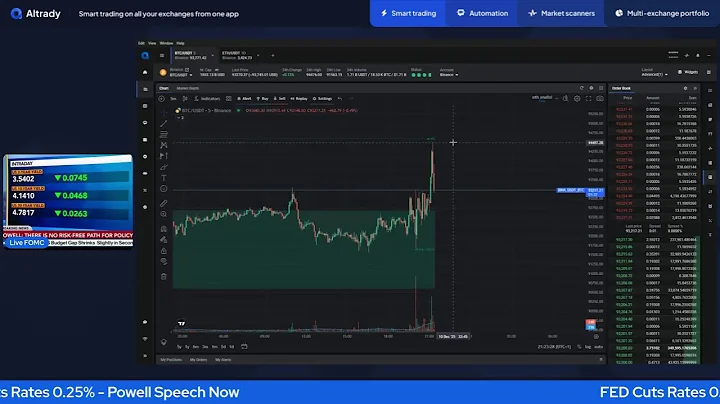The image size is (720, 404).
Task: Open the View menu
Action: 152,43
